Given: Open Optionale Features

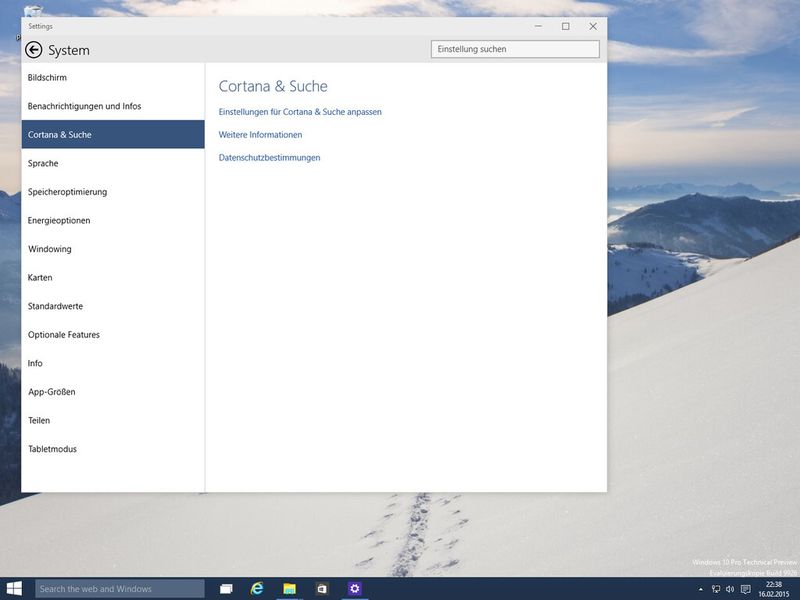Looking at the screenshot, I should (113, 335).
